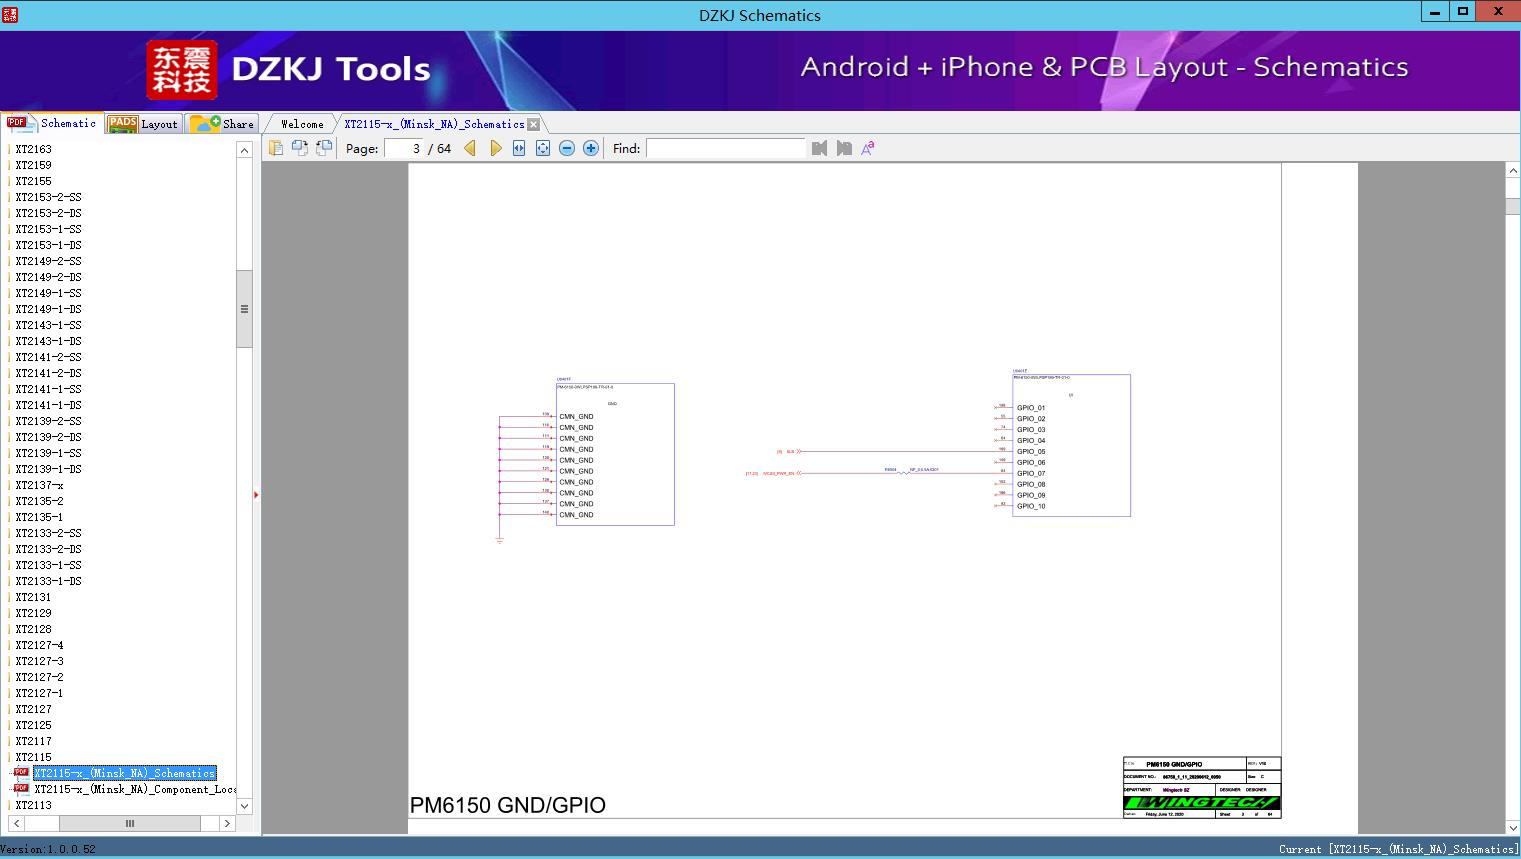Go to previous page arrow
The image size is (1521, 859).
pos(470,148)
